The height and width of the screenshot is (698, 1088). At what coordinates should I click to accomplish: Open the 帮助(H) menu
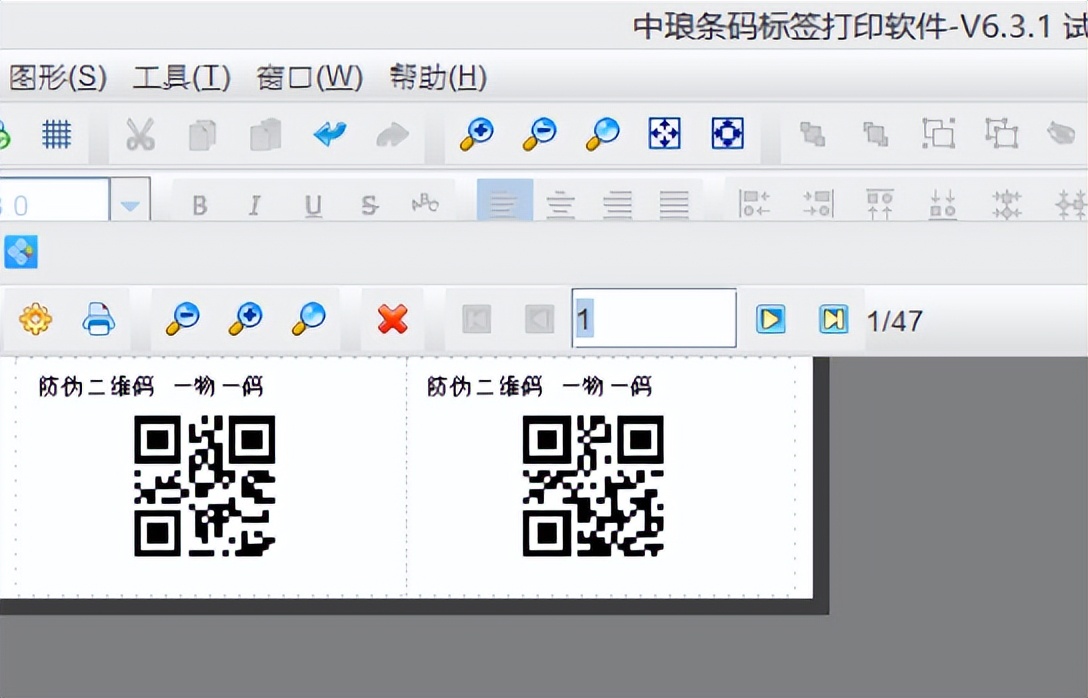point(438,78)
